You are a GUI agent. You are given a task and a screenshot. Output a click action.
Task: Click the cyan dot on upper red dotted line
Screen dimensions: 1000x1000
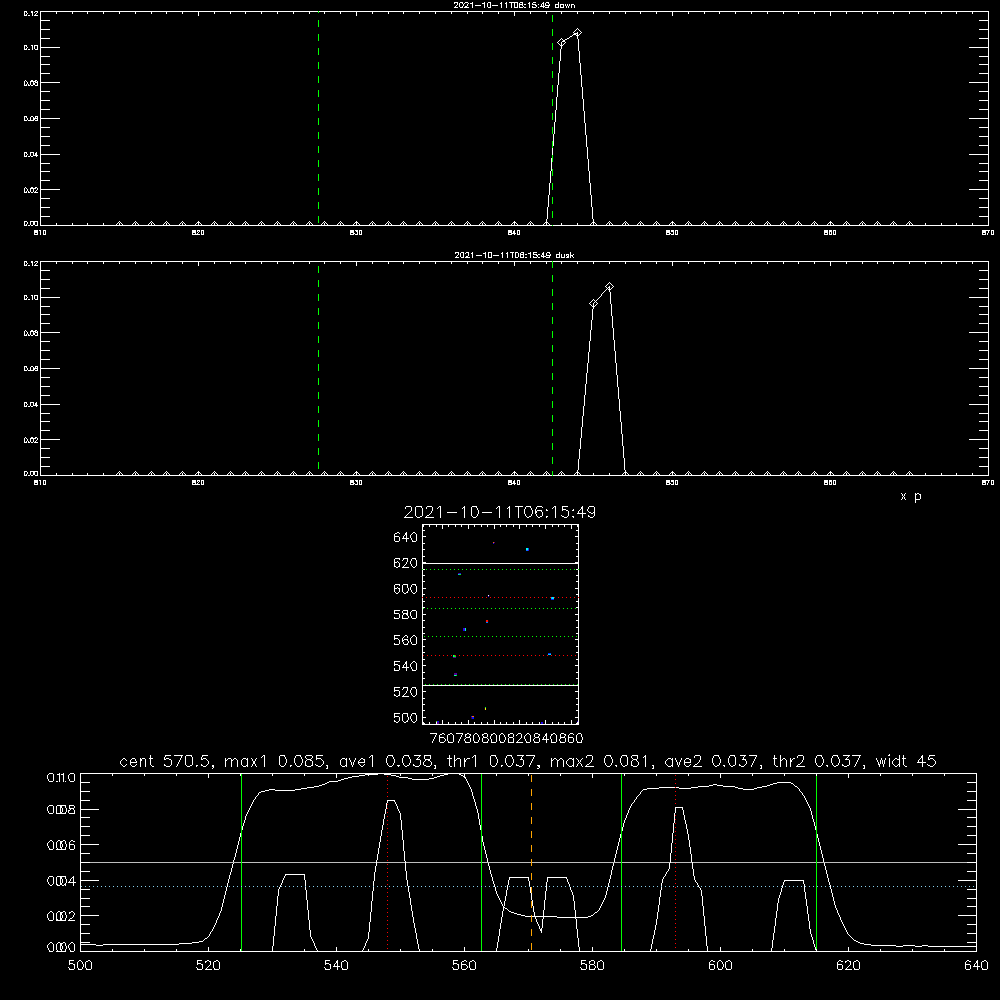point(552,598)
